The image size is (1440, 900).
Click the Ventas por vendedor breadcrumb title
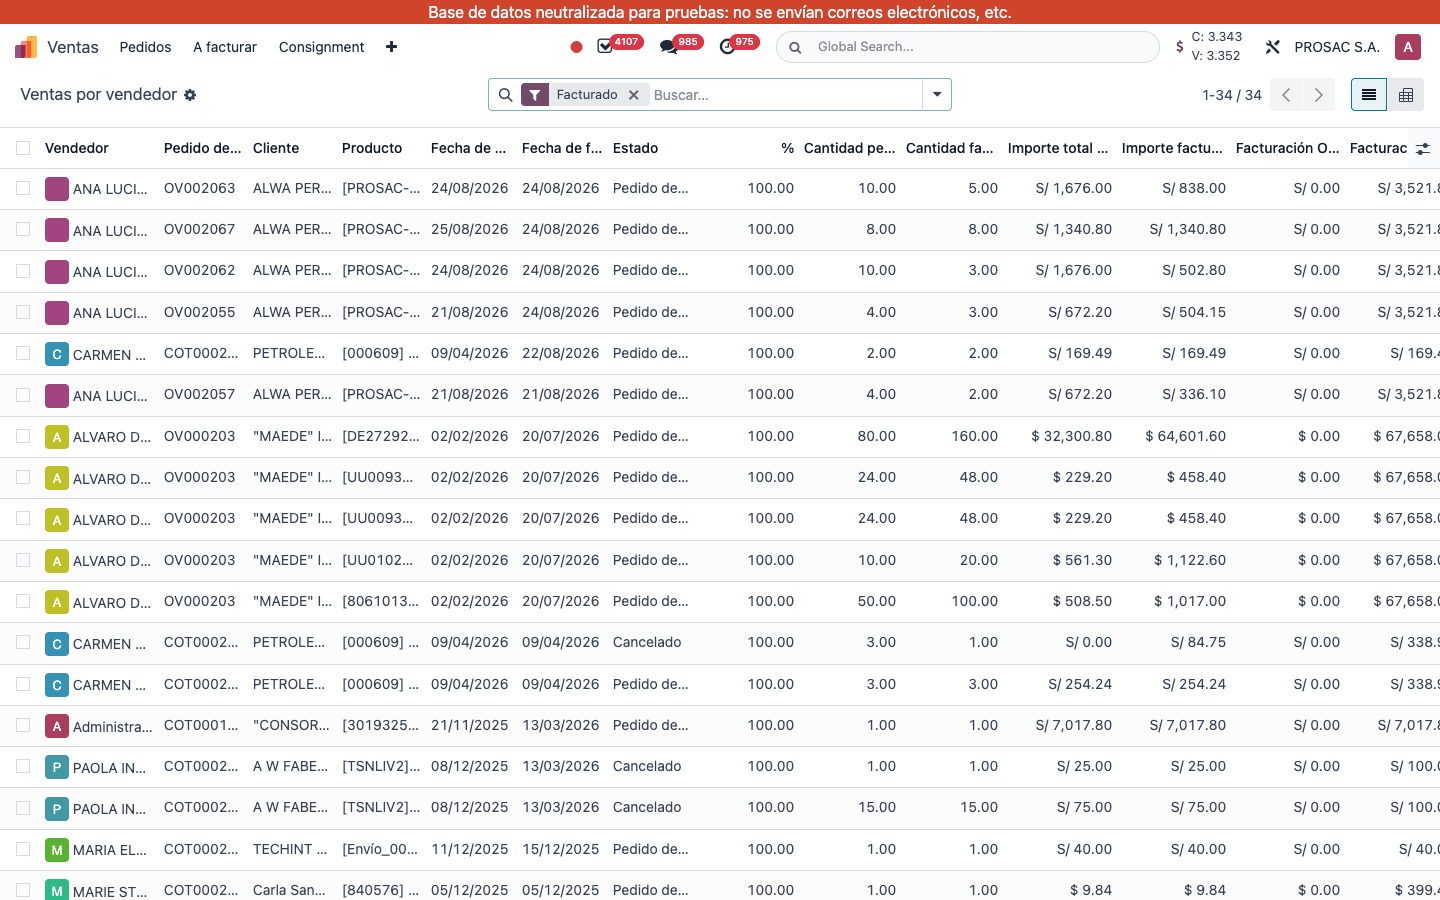tap(99, 94)
